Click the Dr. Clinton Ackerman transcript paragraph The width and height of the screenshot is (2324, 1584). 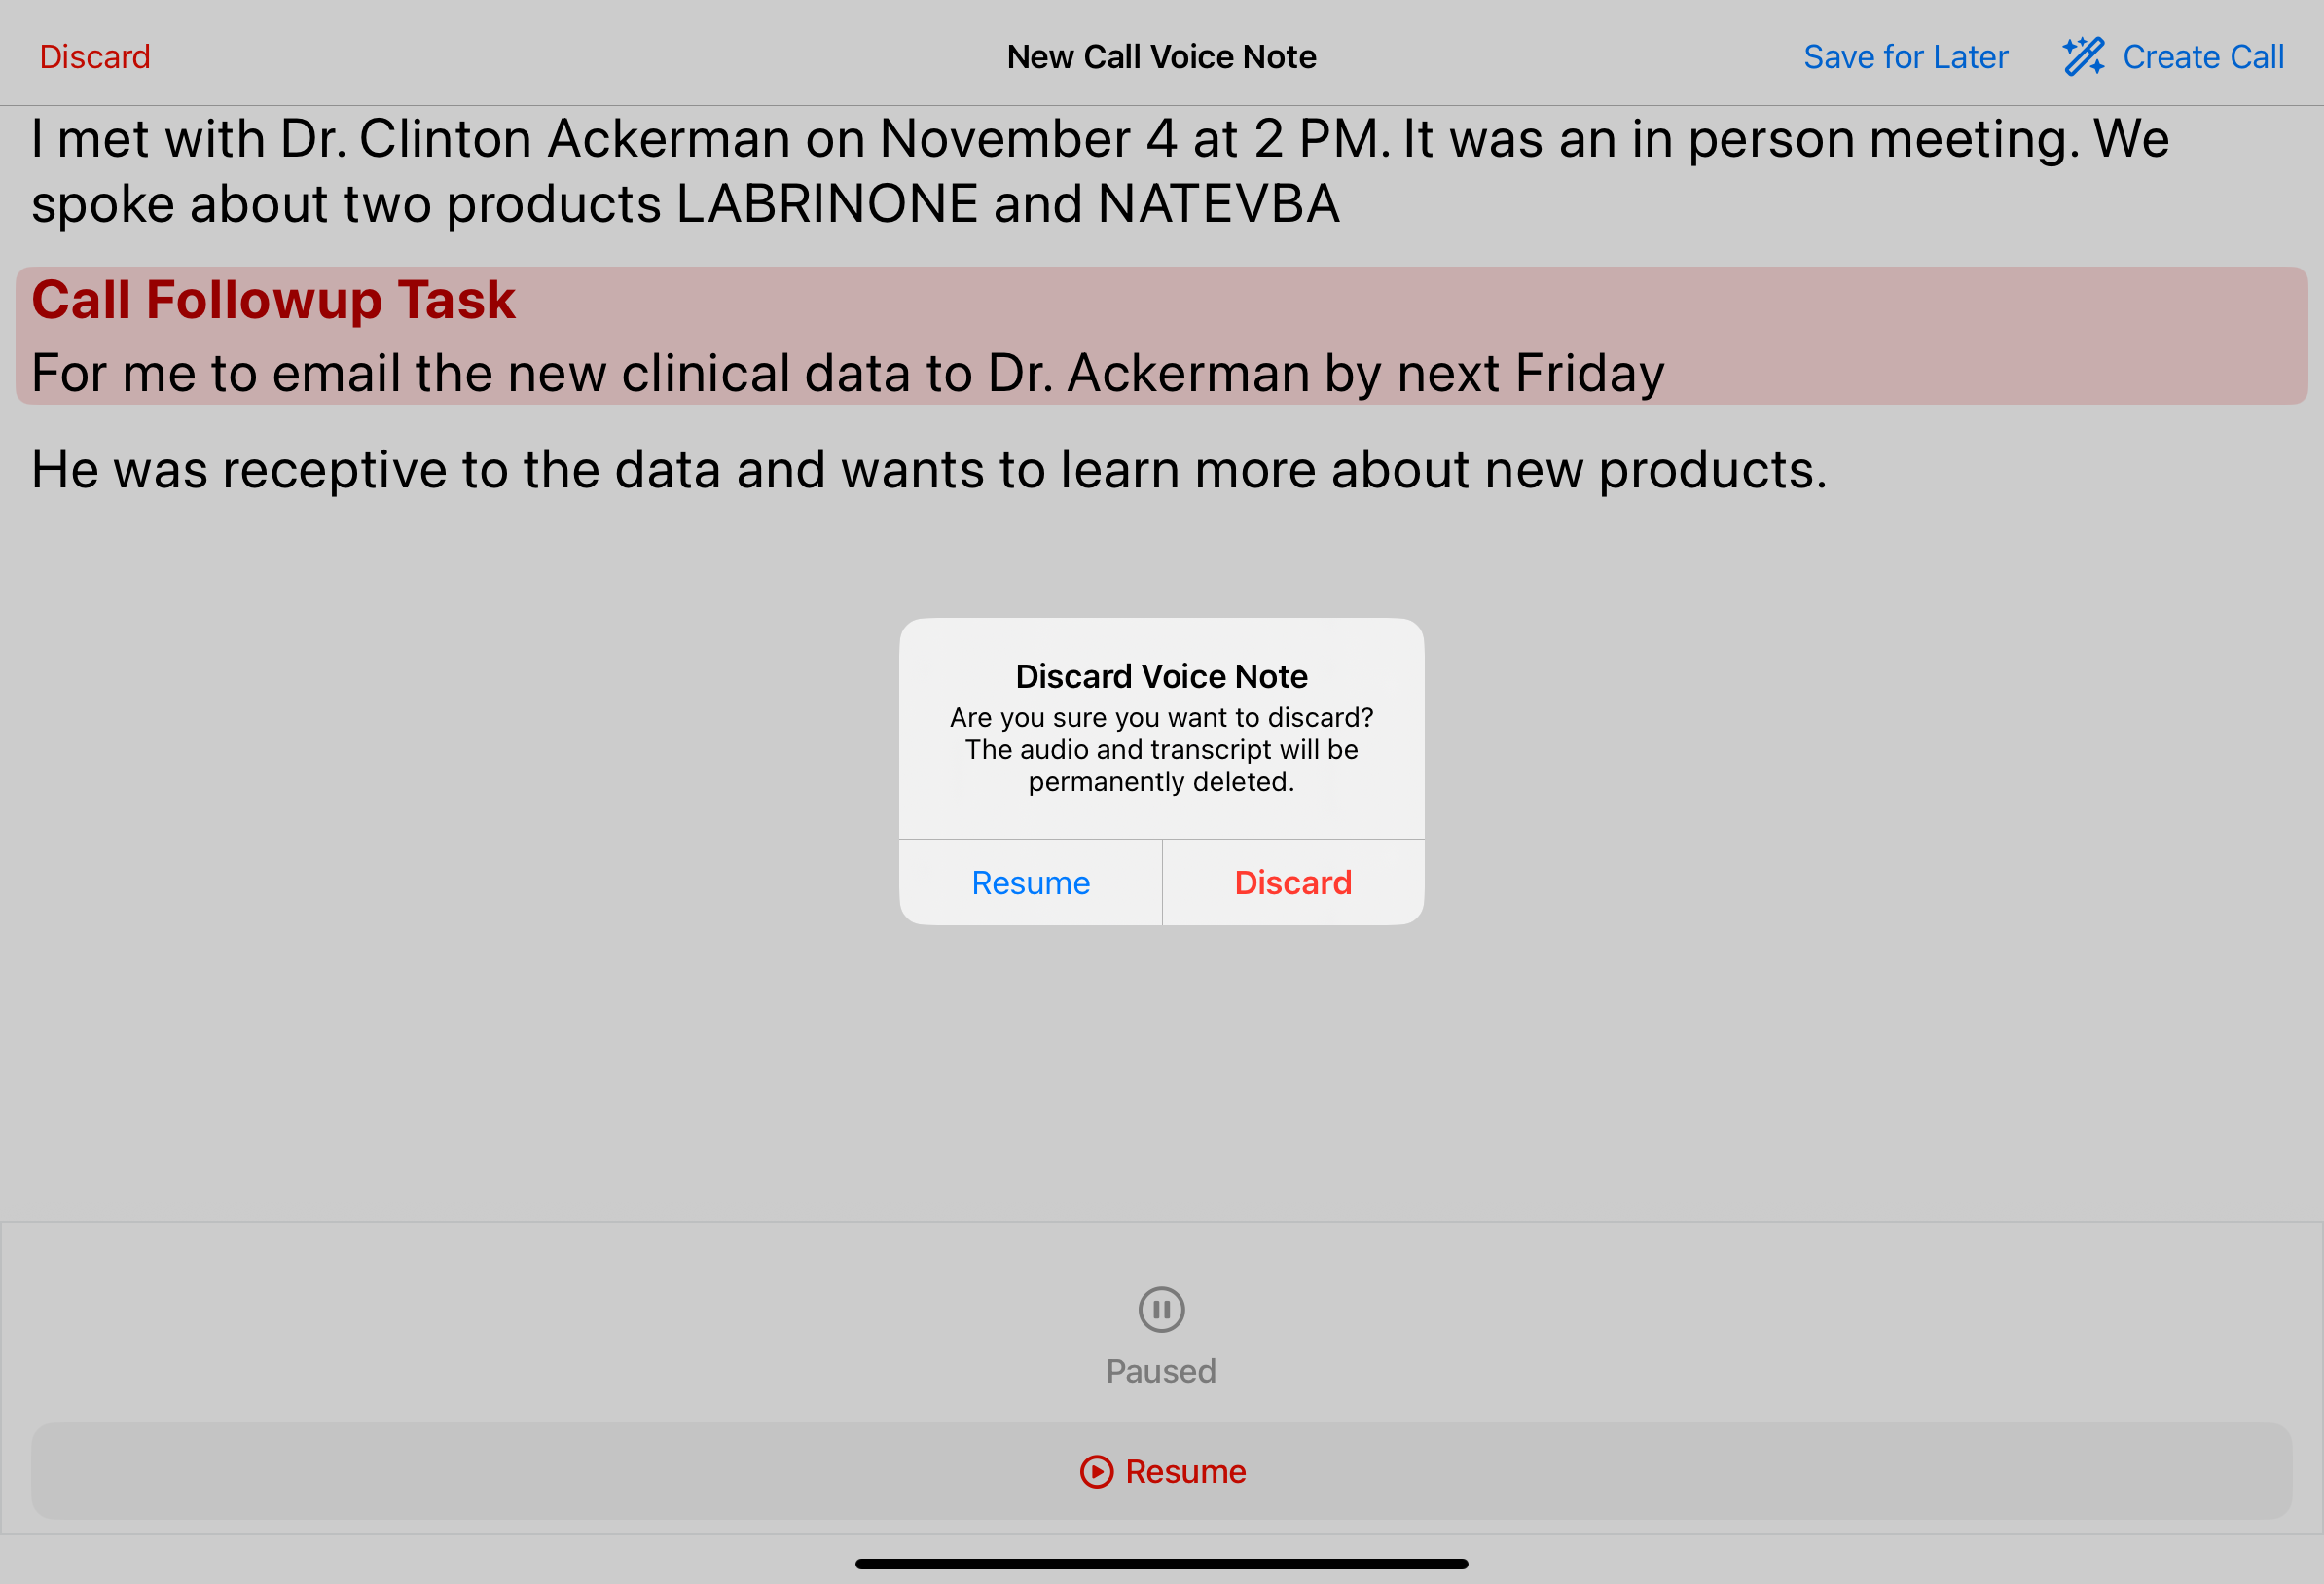click(1100, 138)
